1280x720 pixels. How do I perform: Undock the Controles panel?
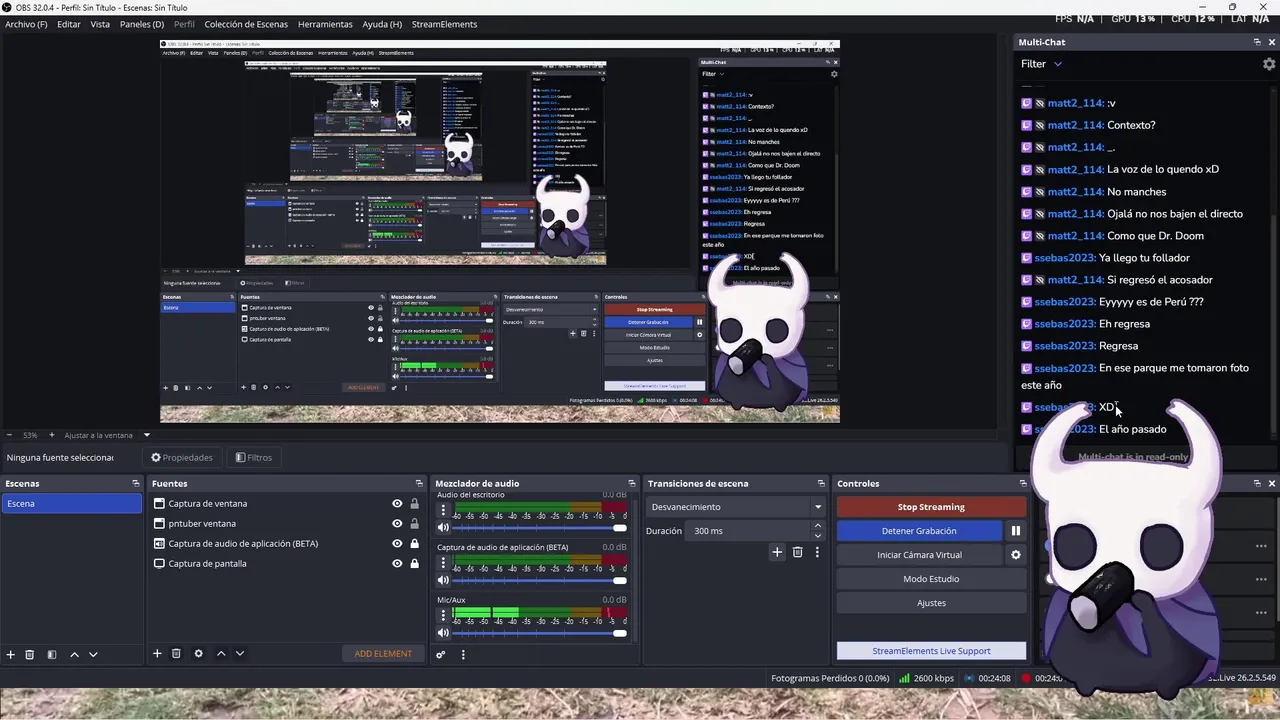click(x=1022, y=483)
